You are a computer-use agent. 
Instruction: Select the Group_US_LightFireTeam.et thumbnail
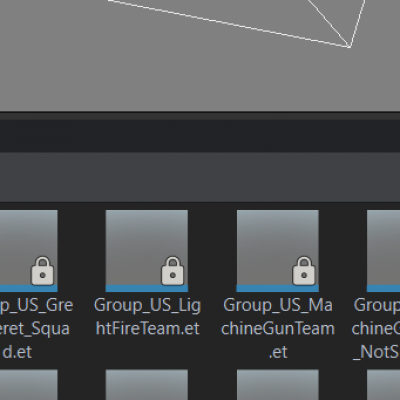(x=147, y=251)
